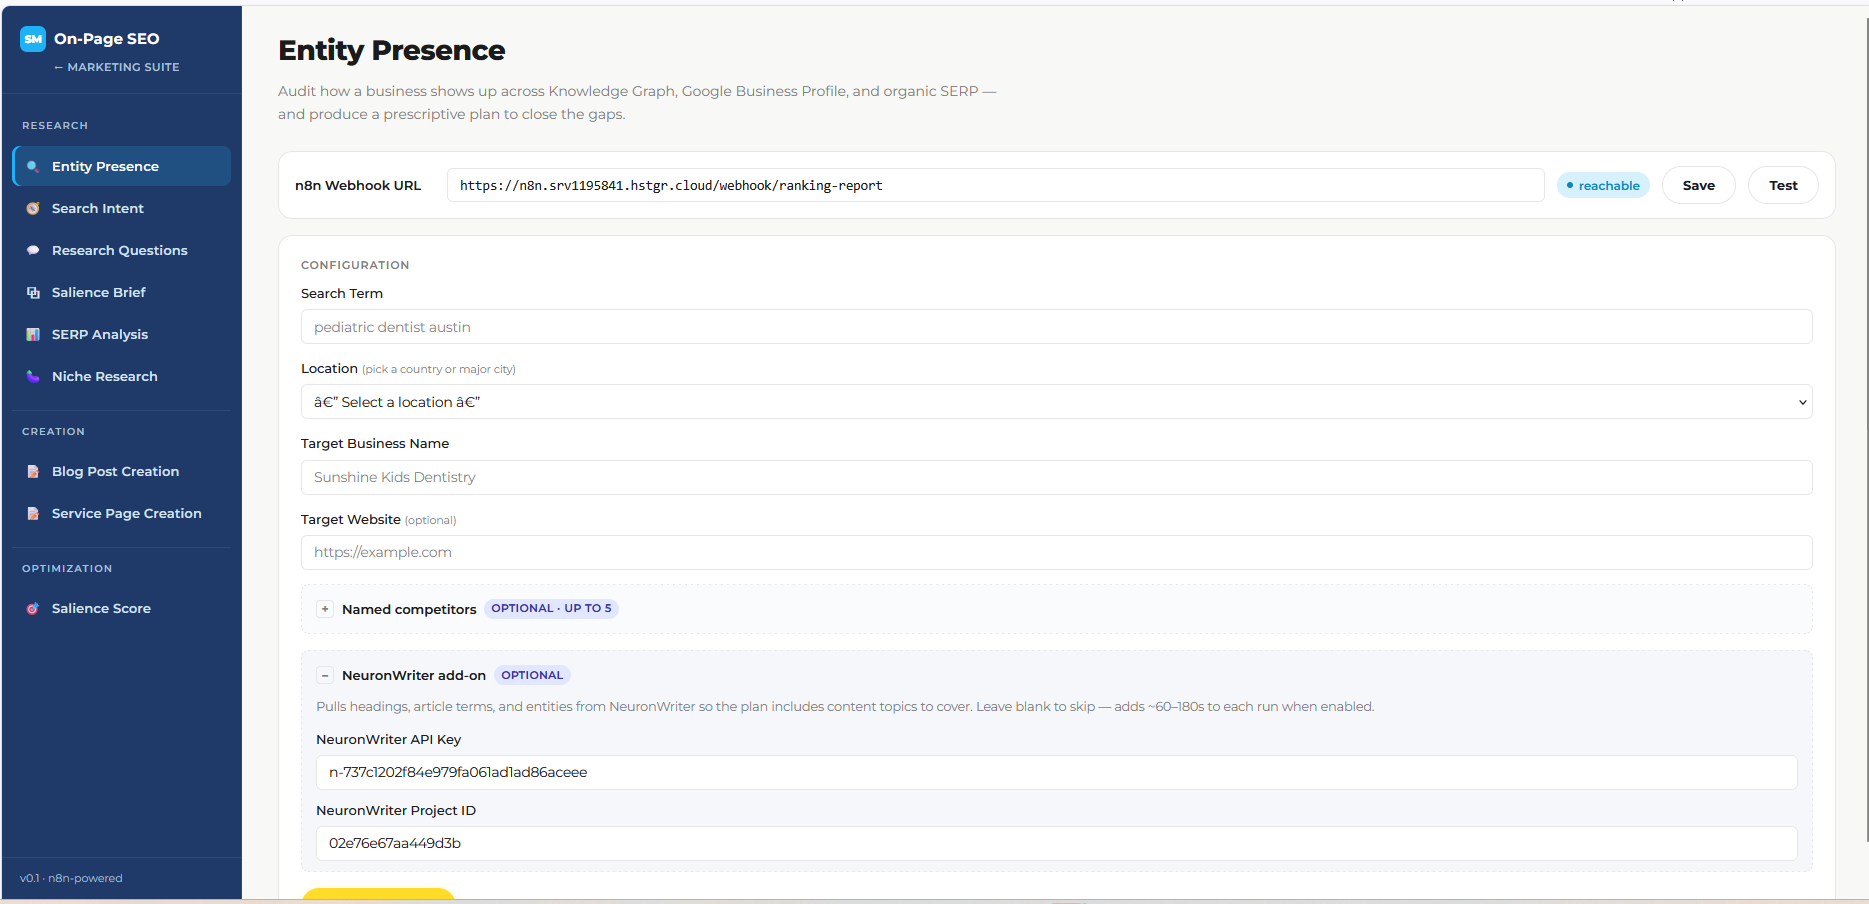Click the Blog Post Creation icon
The width and height of the screenshot is (1869, 904).
(33, 472)
